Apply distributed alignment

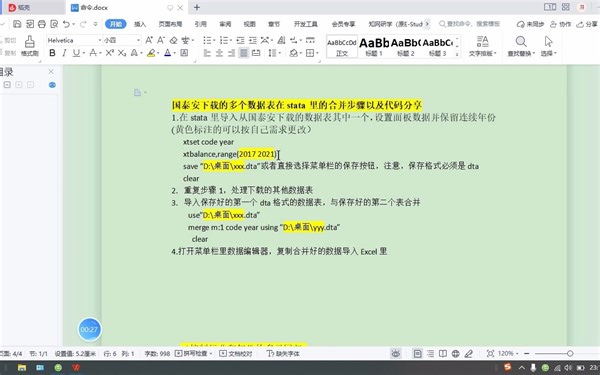click(256, 53)
